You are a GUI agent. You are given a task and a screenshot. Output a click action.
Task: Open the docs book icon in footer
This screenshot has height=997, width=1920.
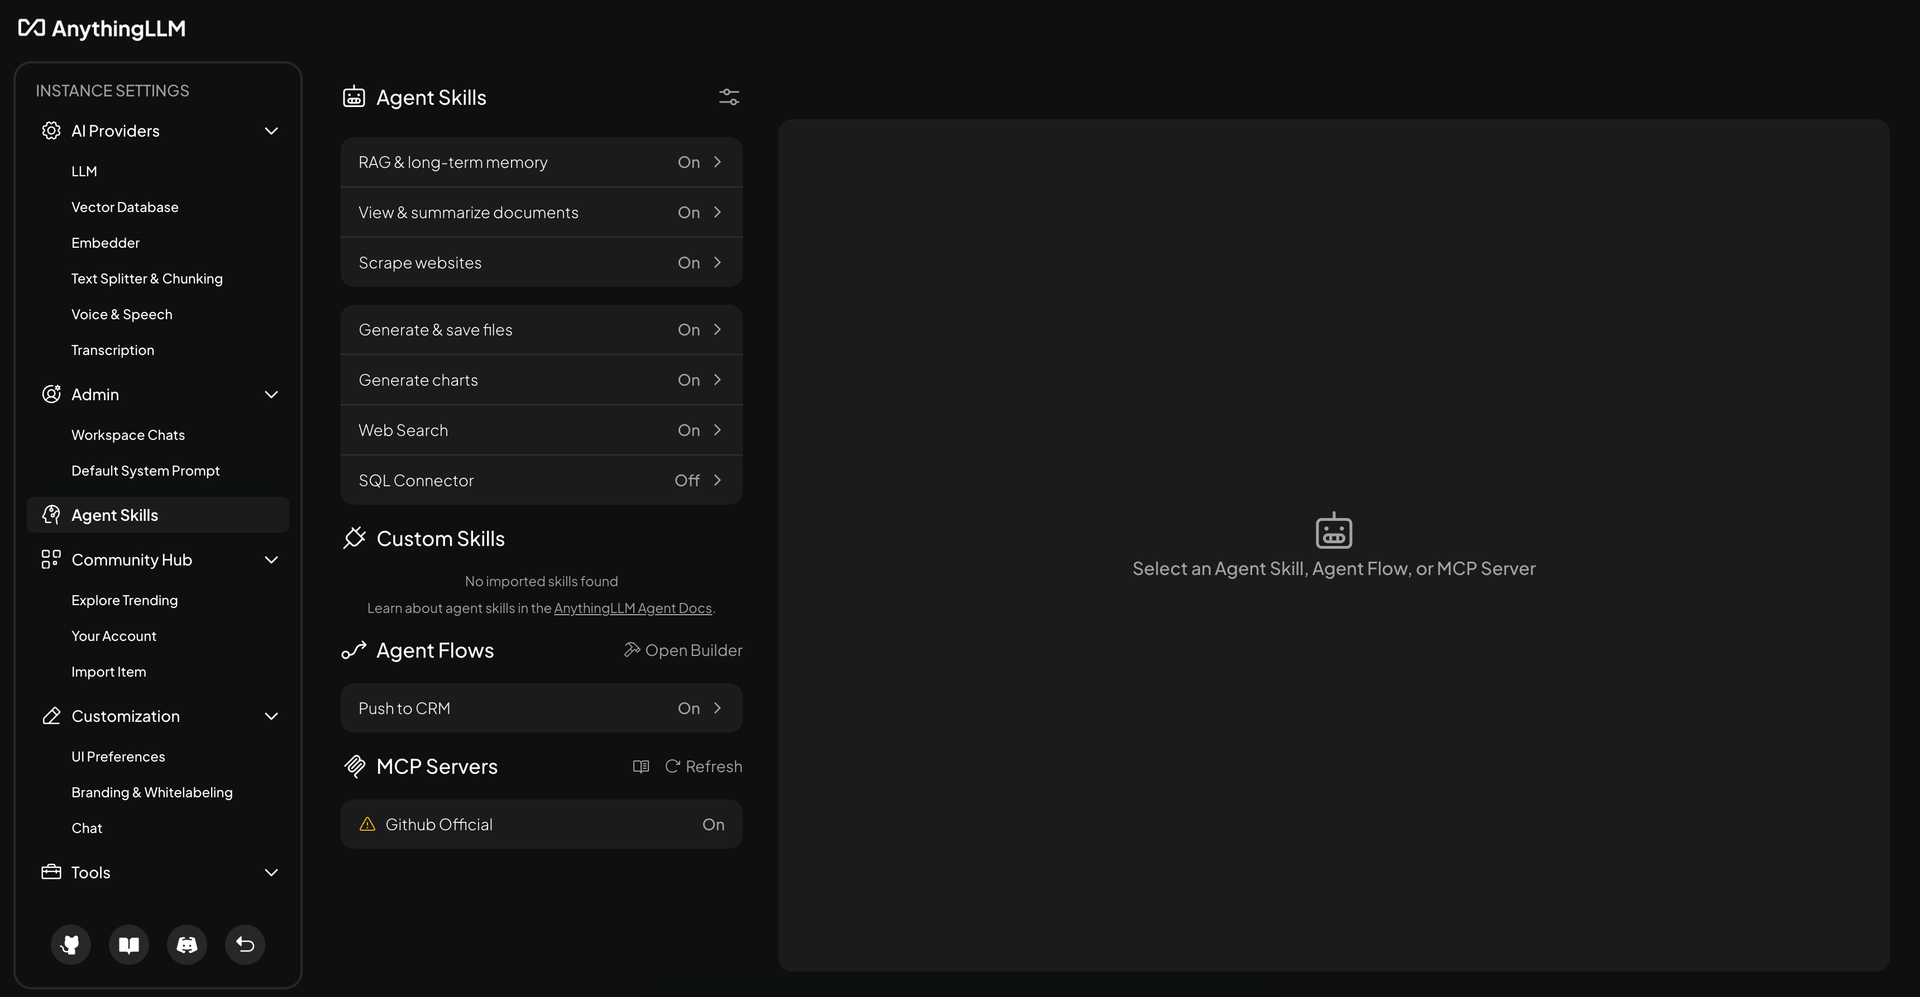pos(129,945)
